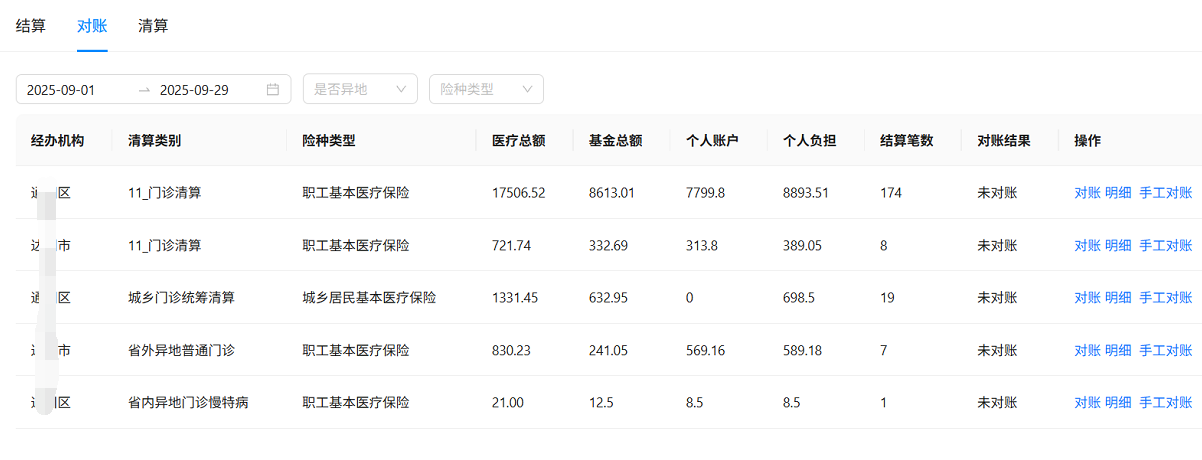The height and width of the screenshot is (460, 1202).
Task: Click 对账 link in the 17506.52 row
Action: [x=1087, y=193]
